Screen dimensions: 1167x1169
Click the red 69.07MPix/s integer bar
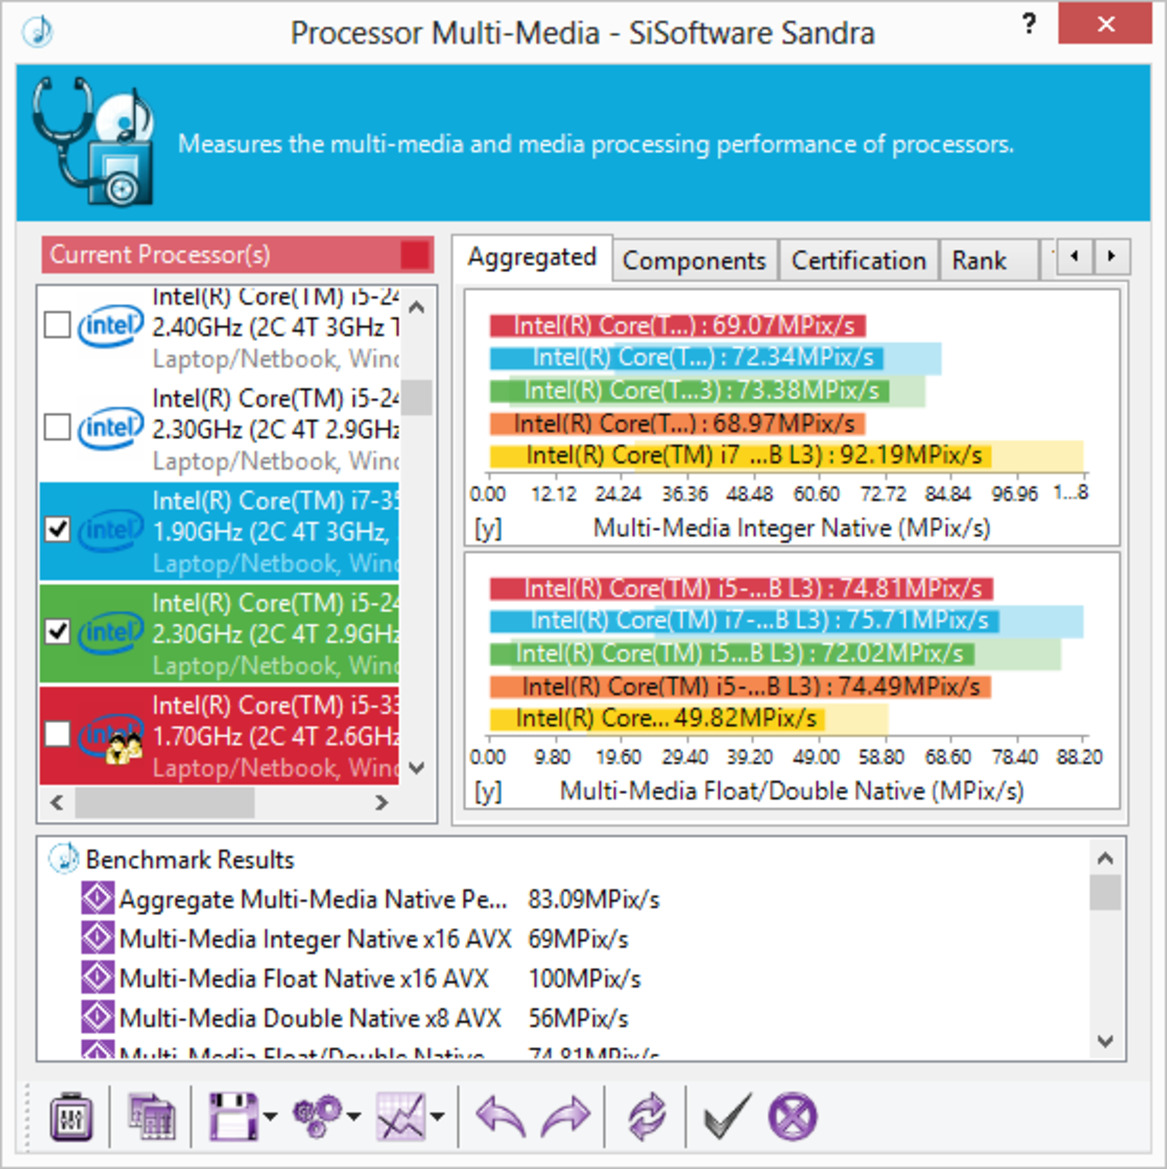[x=677, y=325]
